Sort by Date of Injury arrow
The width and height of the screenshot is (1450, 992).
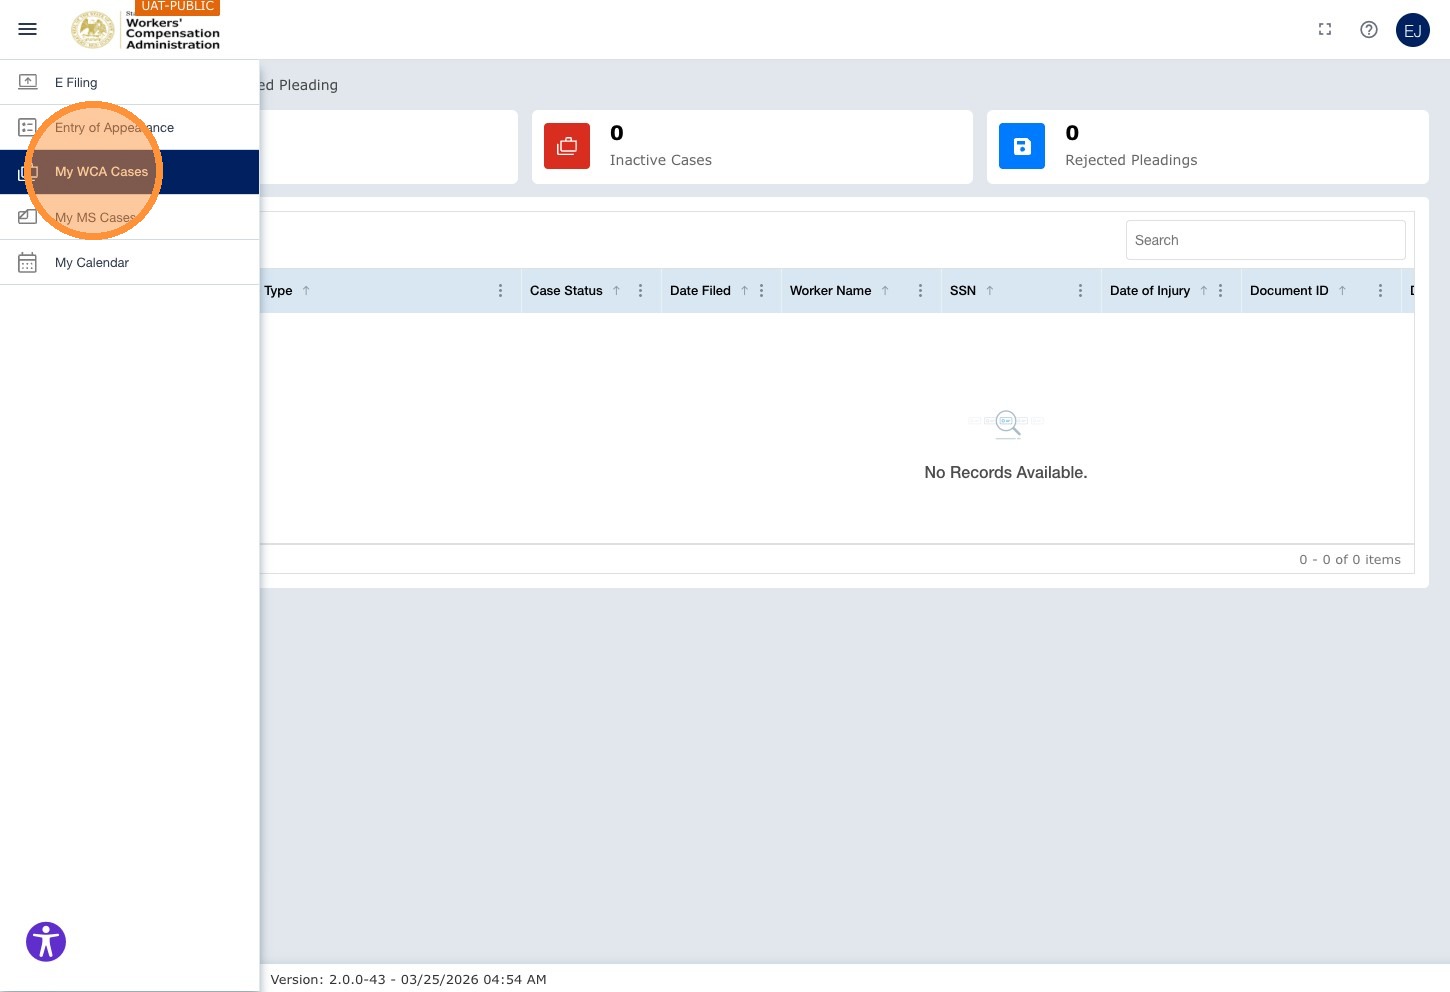[1204, 291]
